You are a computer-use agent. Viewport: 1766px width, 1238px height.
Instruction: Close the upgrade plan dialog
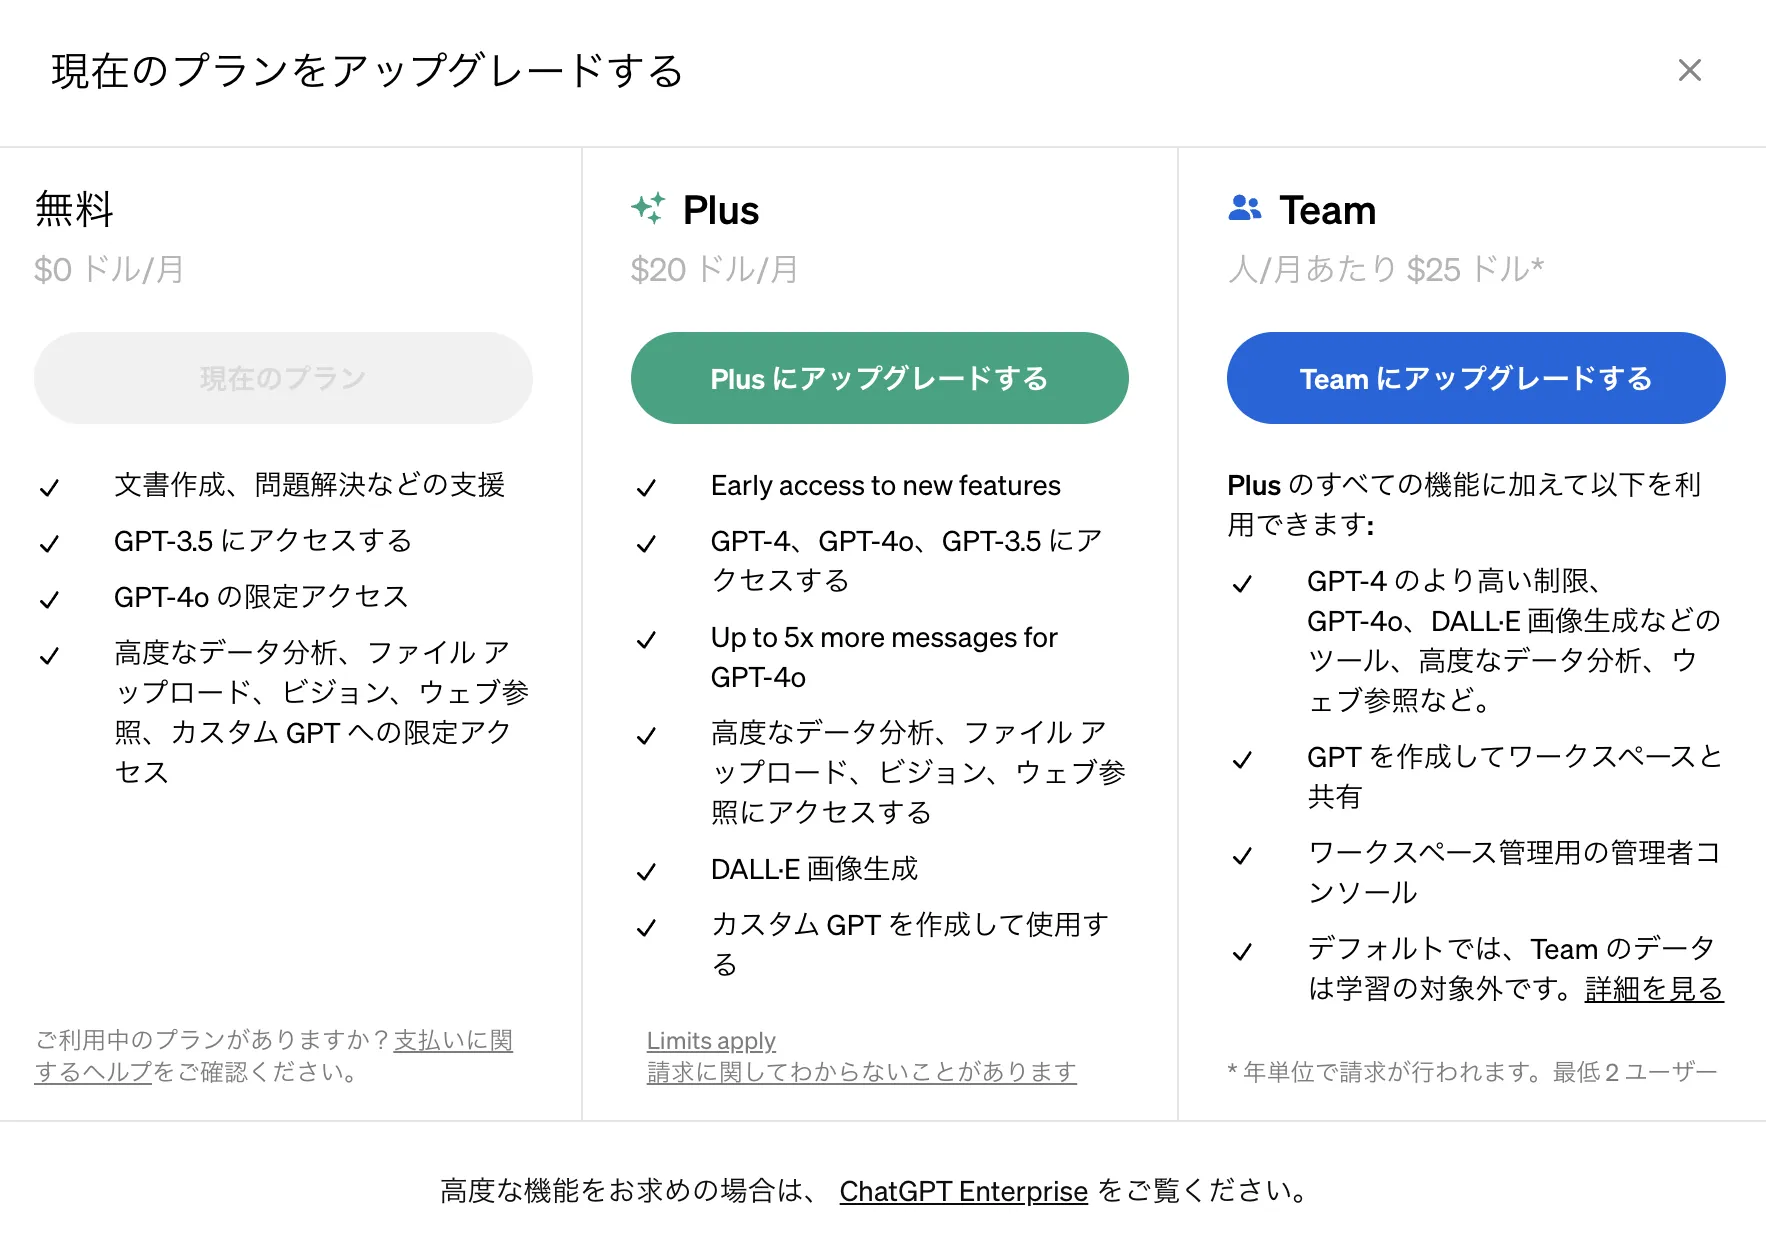click(1689, 70)
